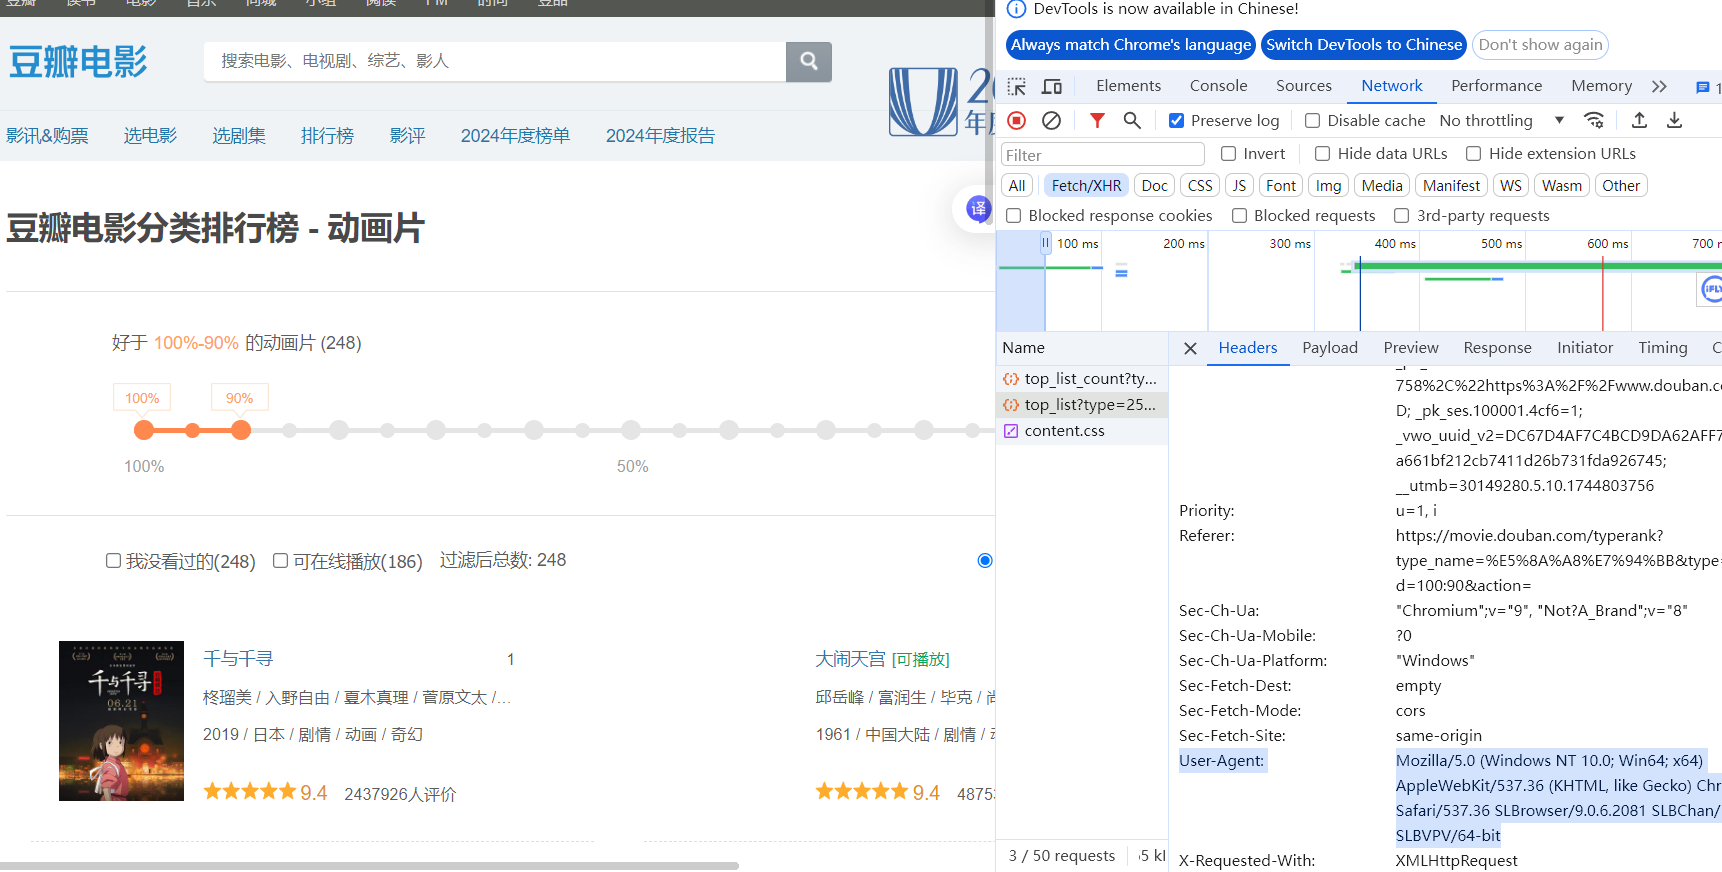The height and width of the screenshot is (872, 1722).
Task: Open the 千与千寻 title link
Action: pos(238,659)
